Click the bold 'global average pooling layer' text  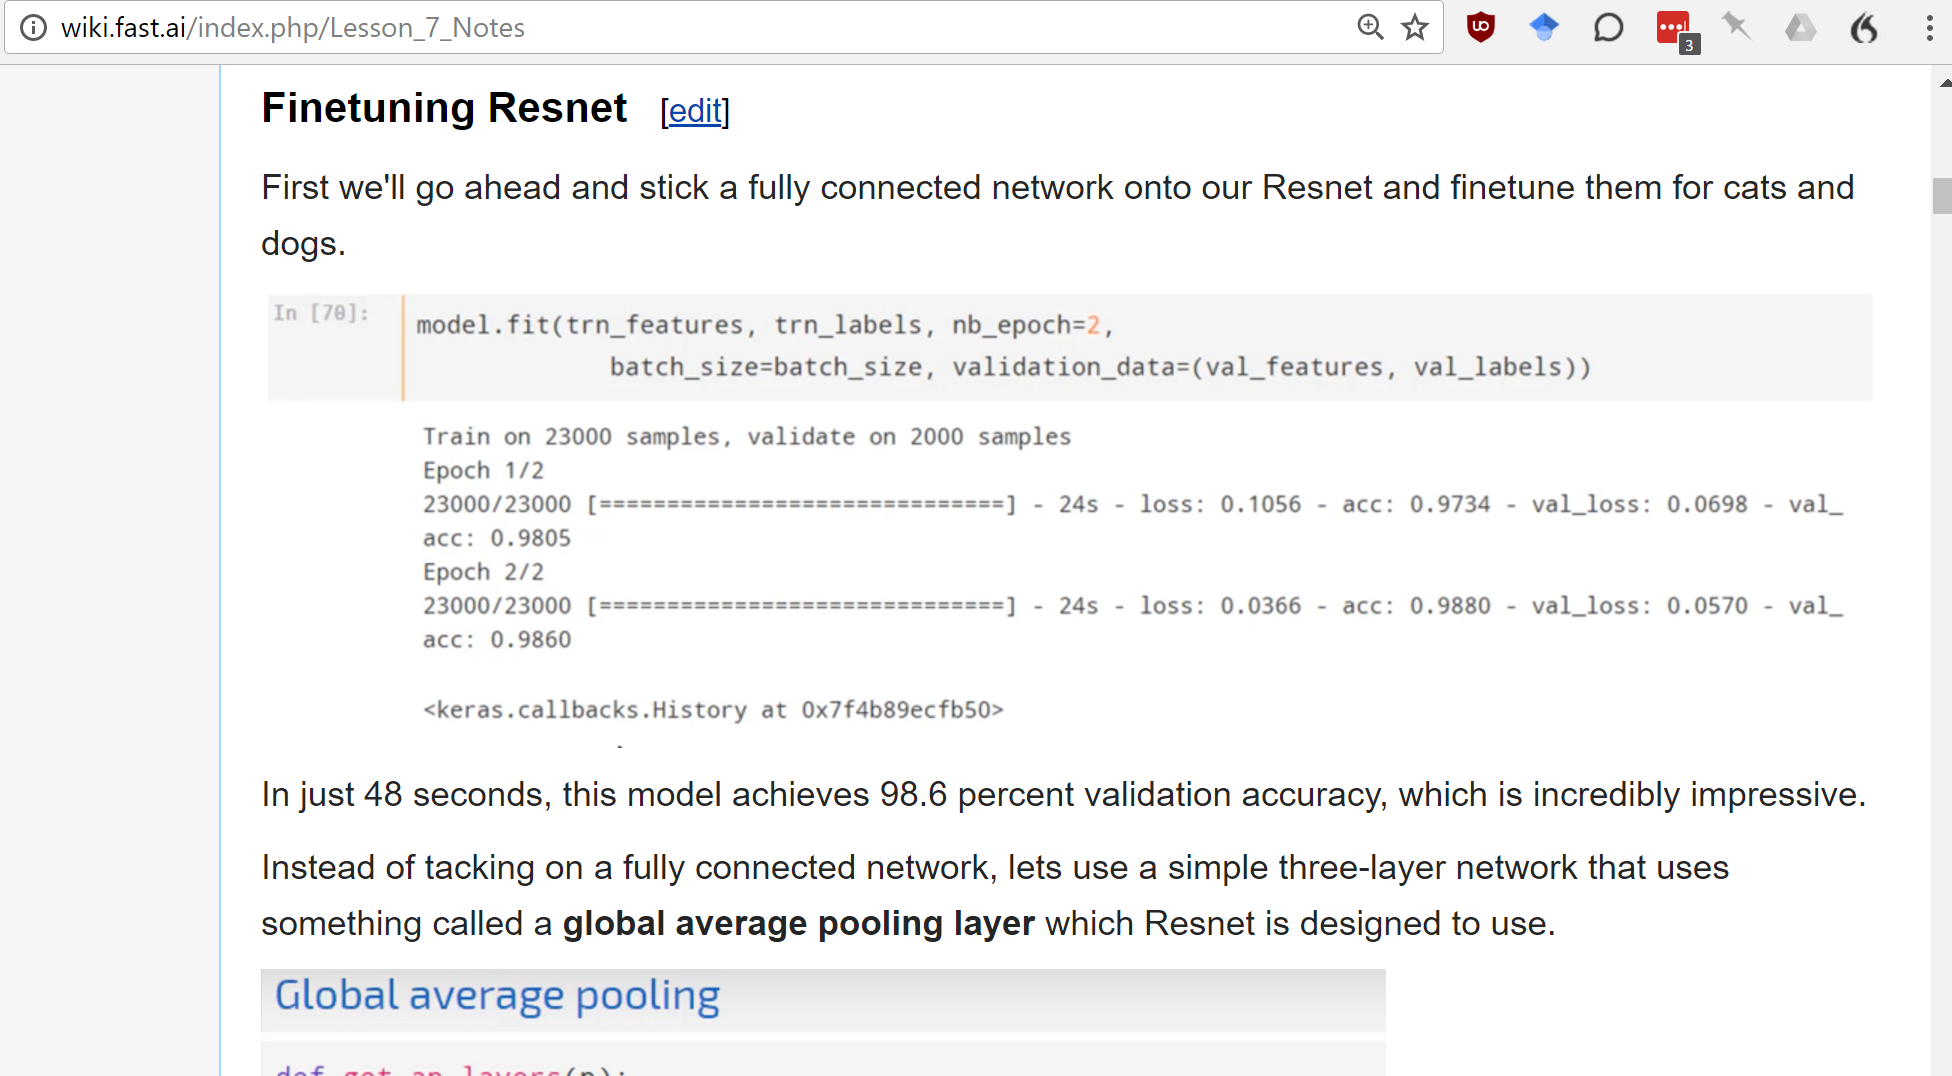tap(798, 924)
